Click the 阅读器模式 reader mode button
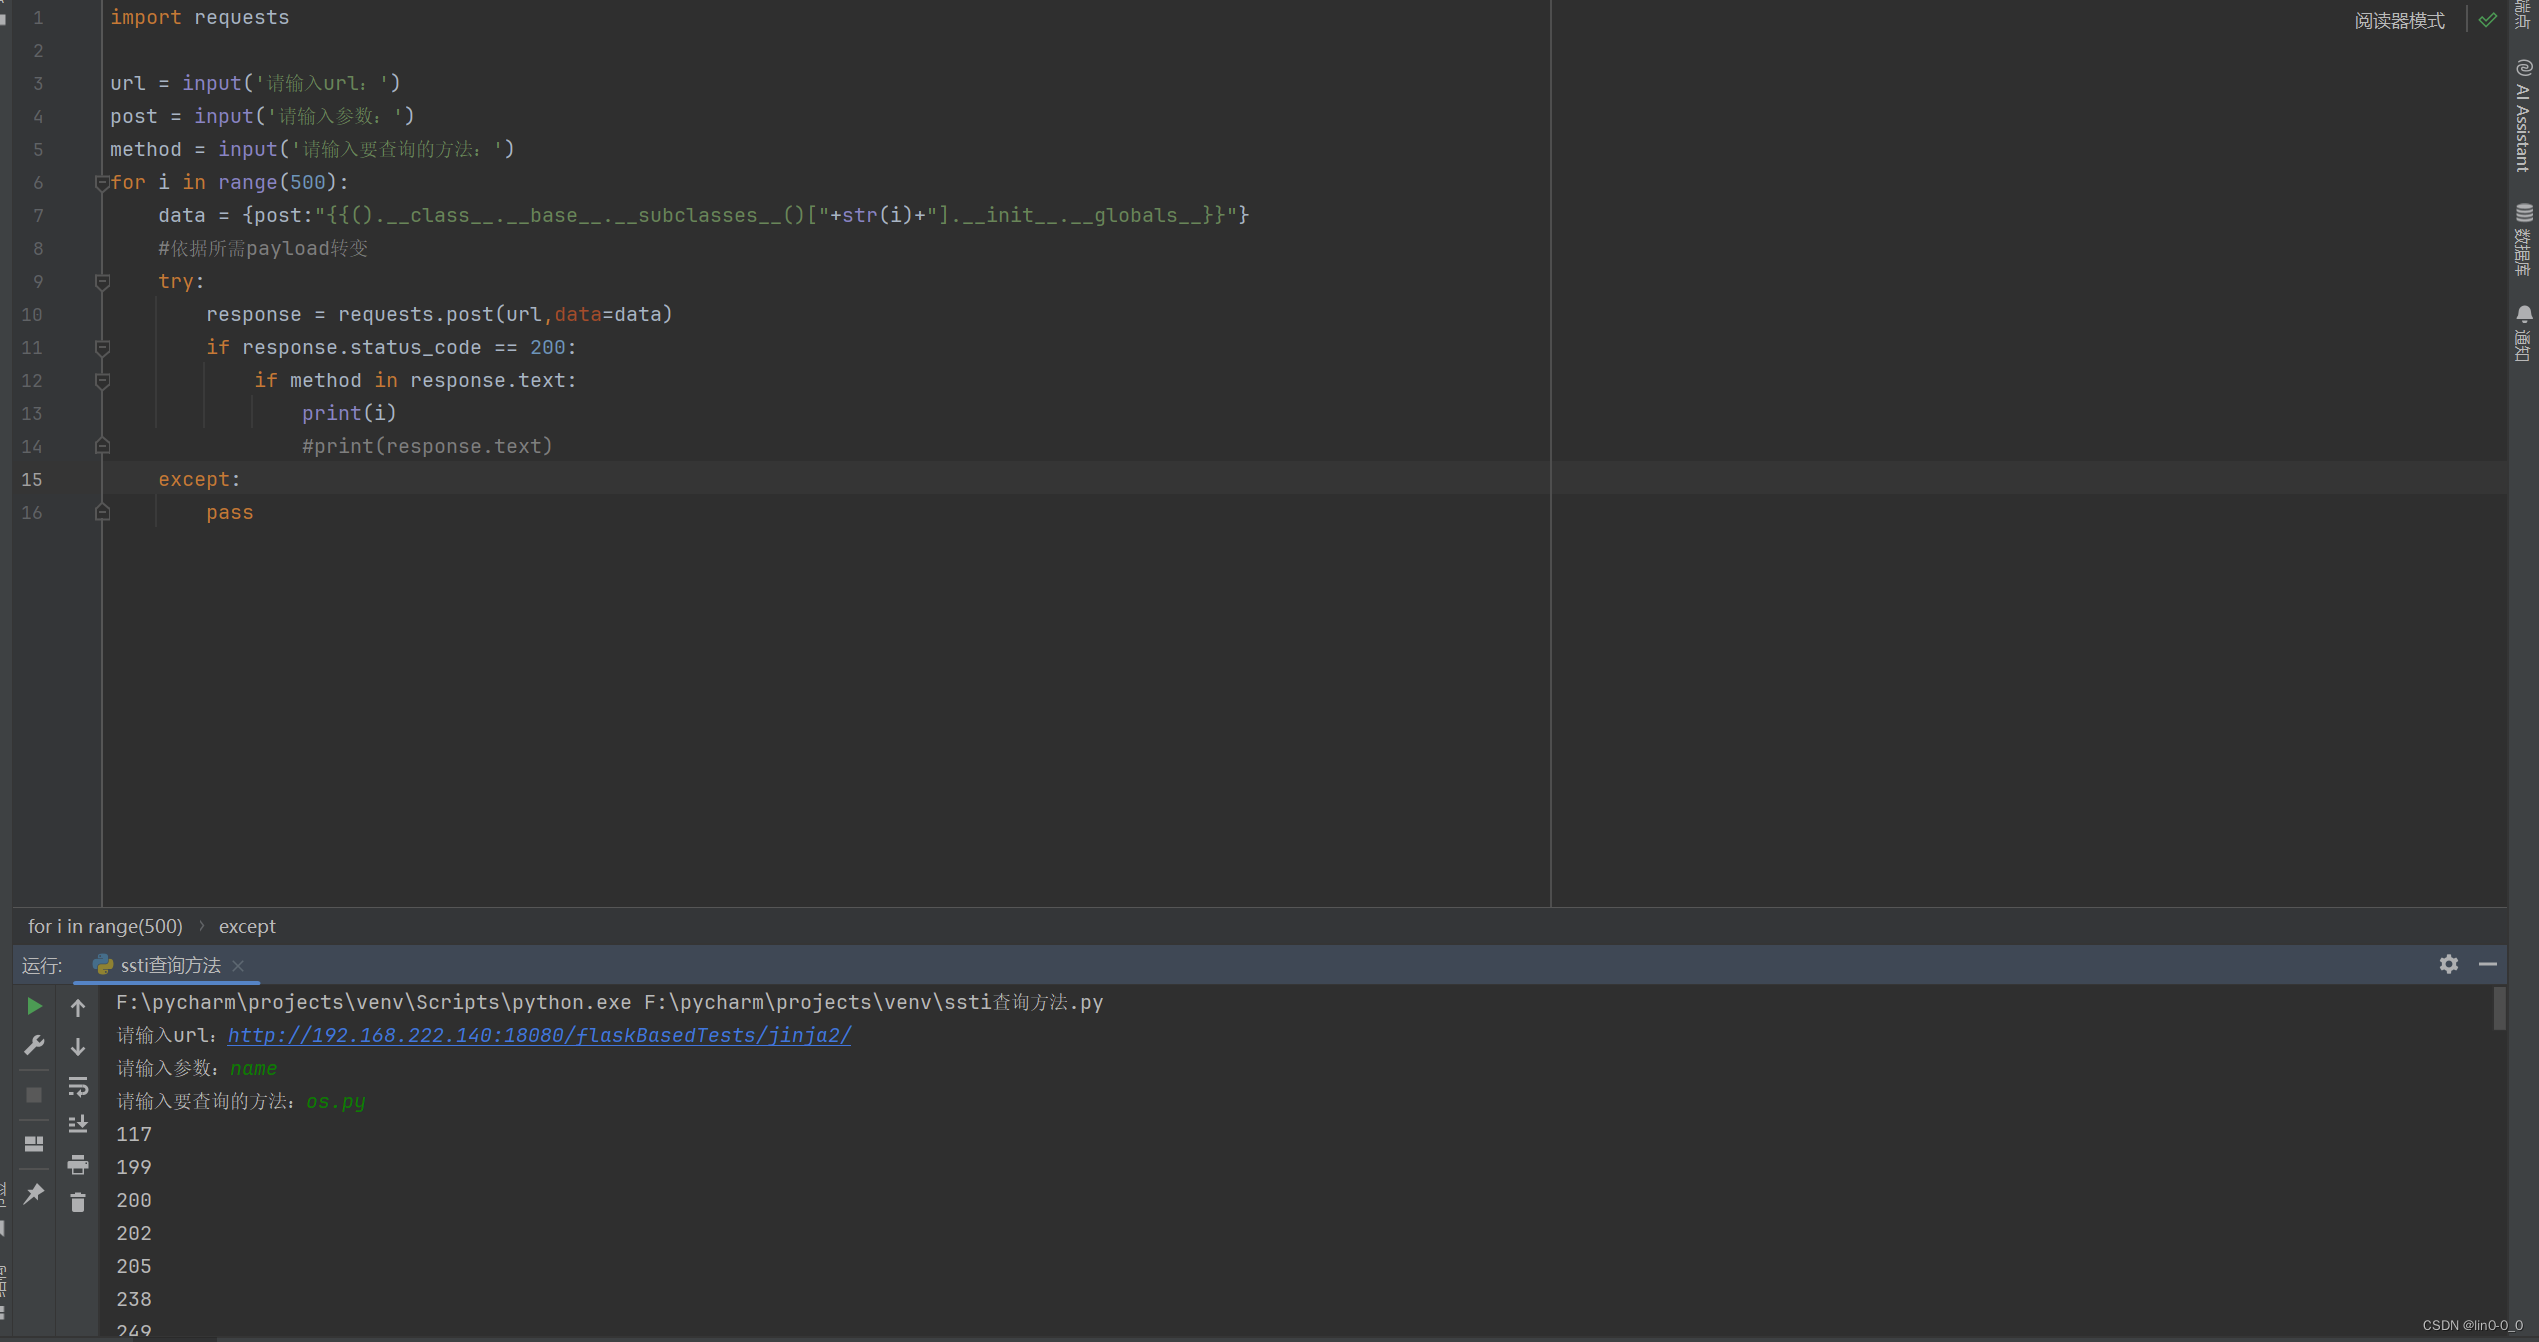Screen dimensions: 2539x1342 [2398, 20]
